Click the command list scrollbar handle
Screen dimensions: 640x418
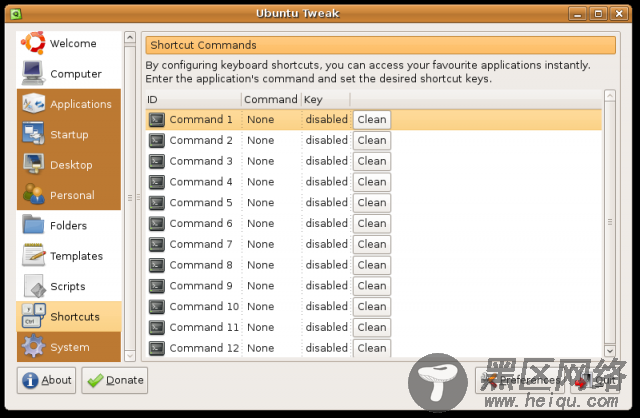610,222
